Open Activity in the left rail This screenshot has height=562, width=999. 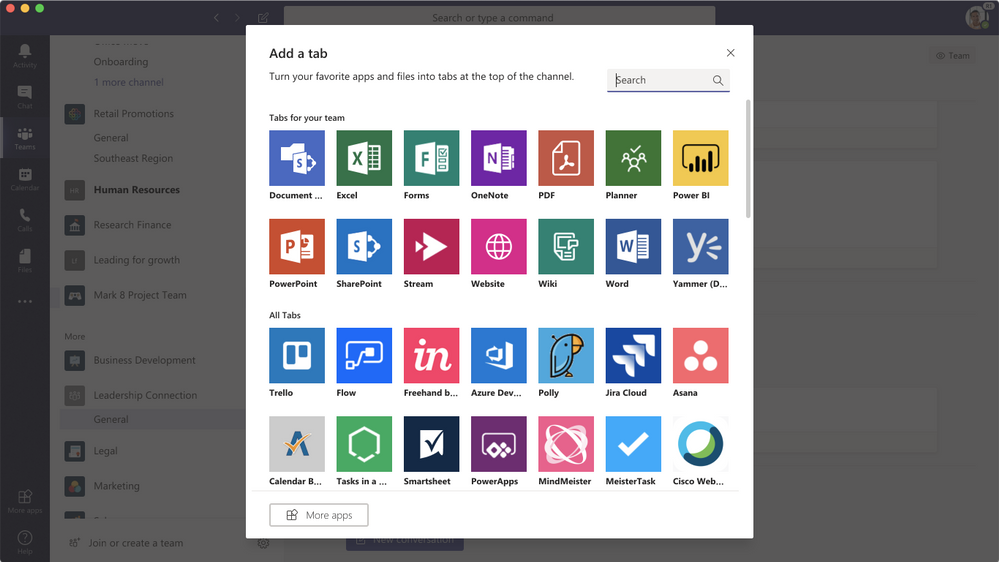point(25,56)
